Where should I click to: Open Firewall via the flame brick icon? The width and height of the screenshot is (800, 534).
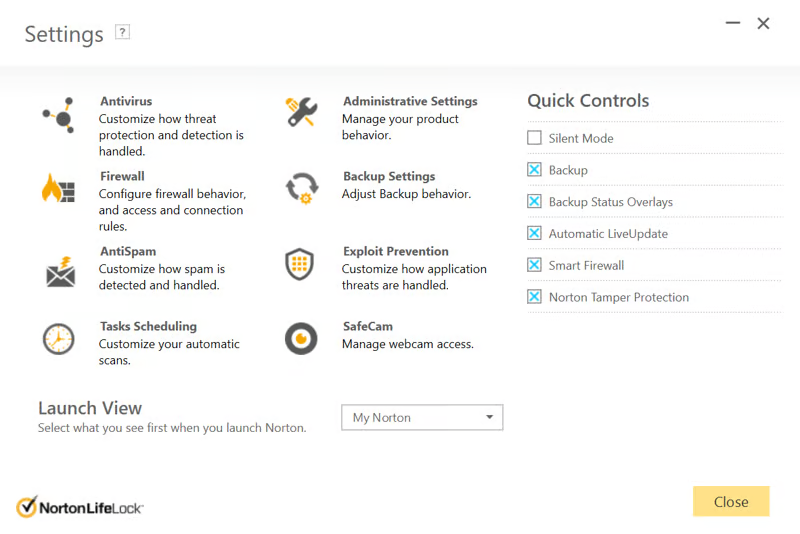point(58,188)
